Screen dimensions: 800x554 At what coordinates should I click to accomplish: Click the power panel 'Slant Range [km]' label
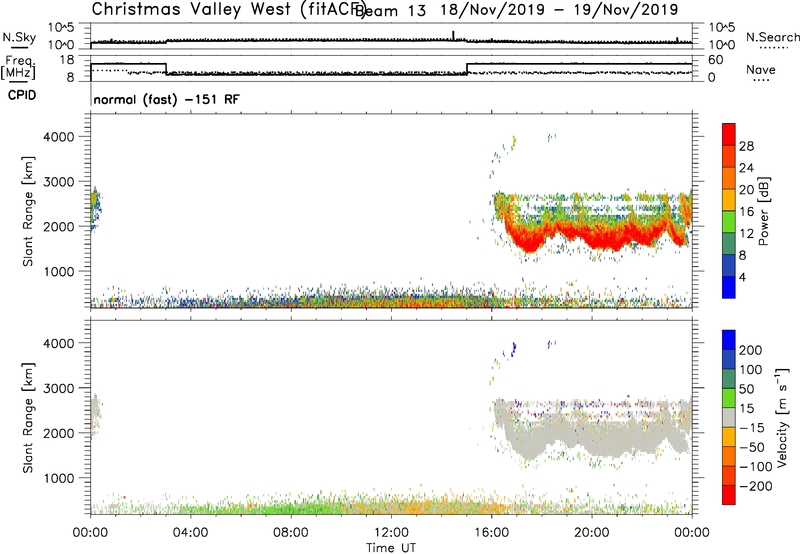[28, 211]
